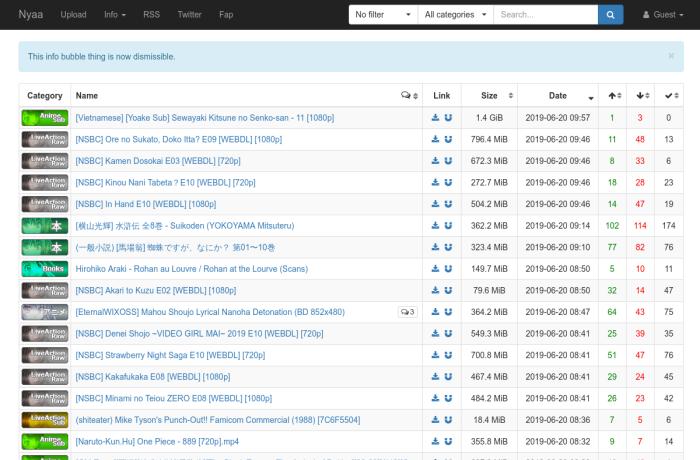Click the search magnifier button
The image size is (700, 460).
[x=610, y=15]
